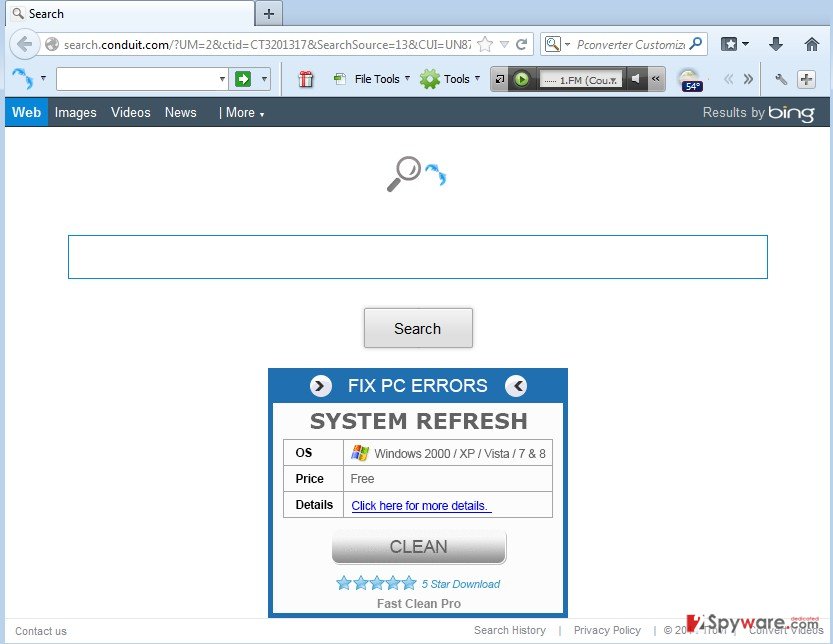Mute the radio speaker icon

point(635,79)
